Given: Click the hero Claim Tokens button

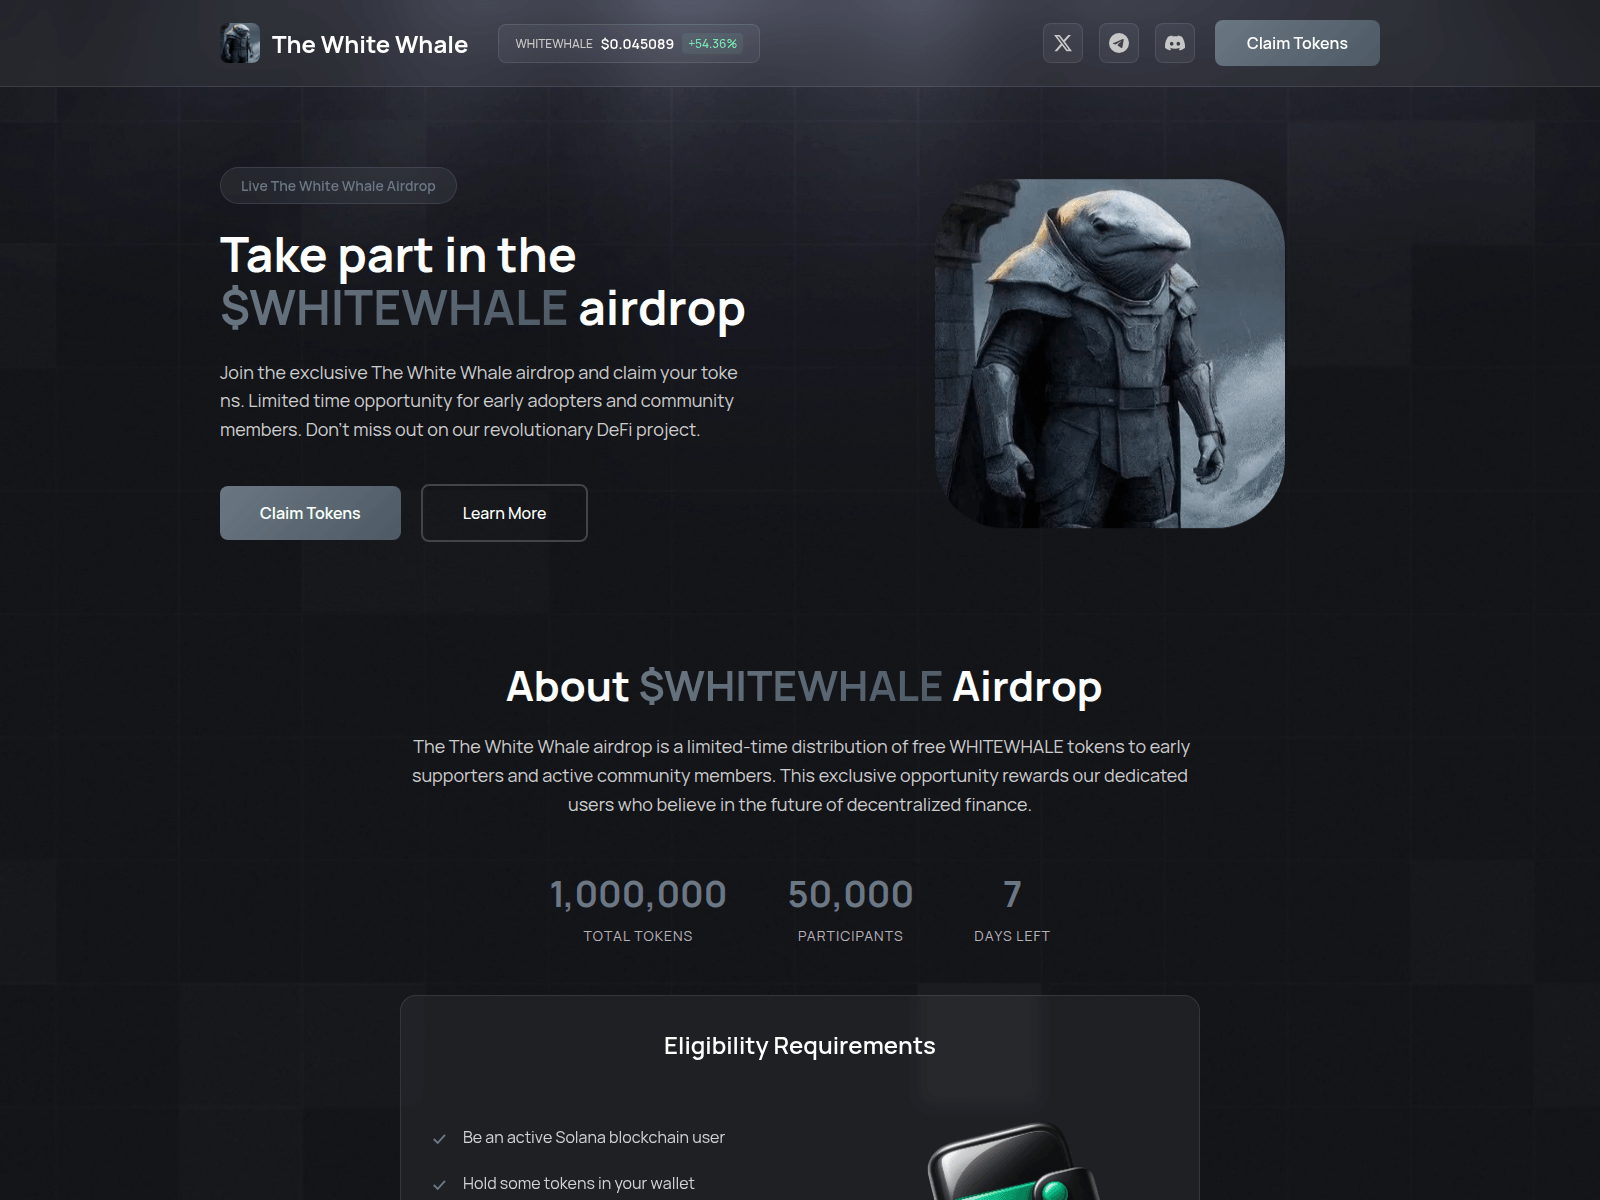Looking at the screenshot, I should (x=310, y=513).
